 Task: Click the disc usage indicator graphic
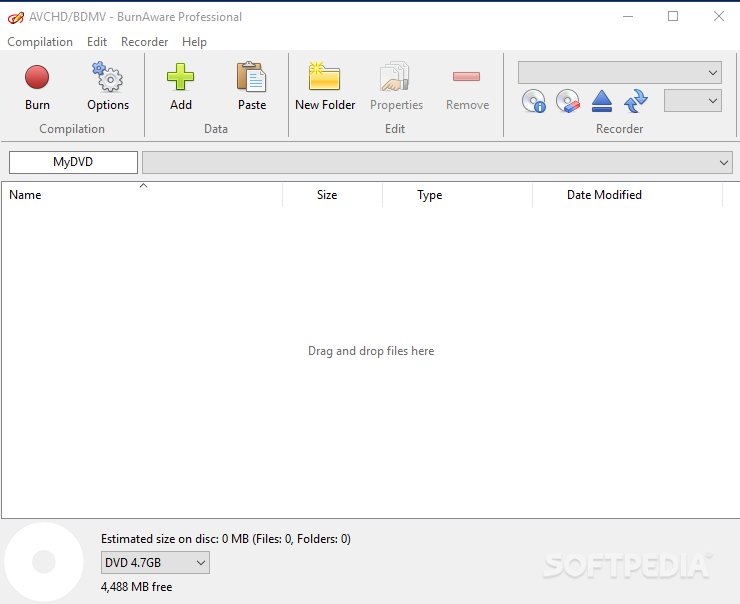pos(44,562)
